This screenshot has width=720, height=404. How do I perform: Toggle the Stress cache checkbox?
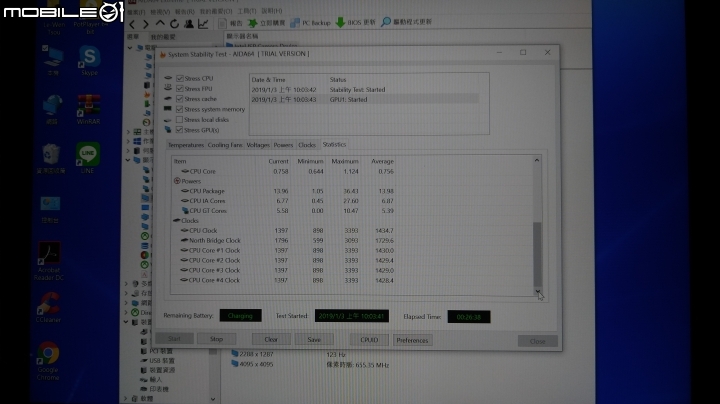tap(180, 99)
